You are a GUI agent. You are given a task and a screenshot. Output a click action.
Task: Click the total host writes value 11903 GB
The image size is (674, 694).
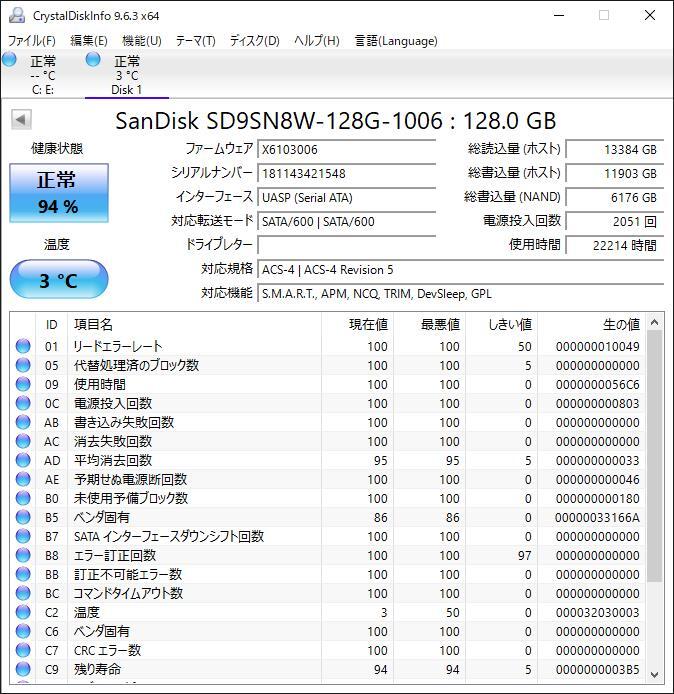(615, 174)
